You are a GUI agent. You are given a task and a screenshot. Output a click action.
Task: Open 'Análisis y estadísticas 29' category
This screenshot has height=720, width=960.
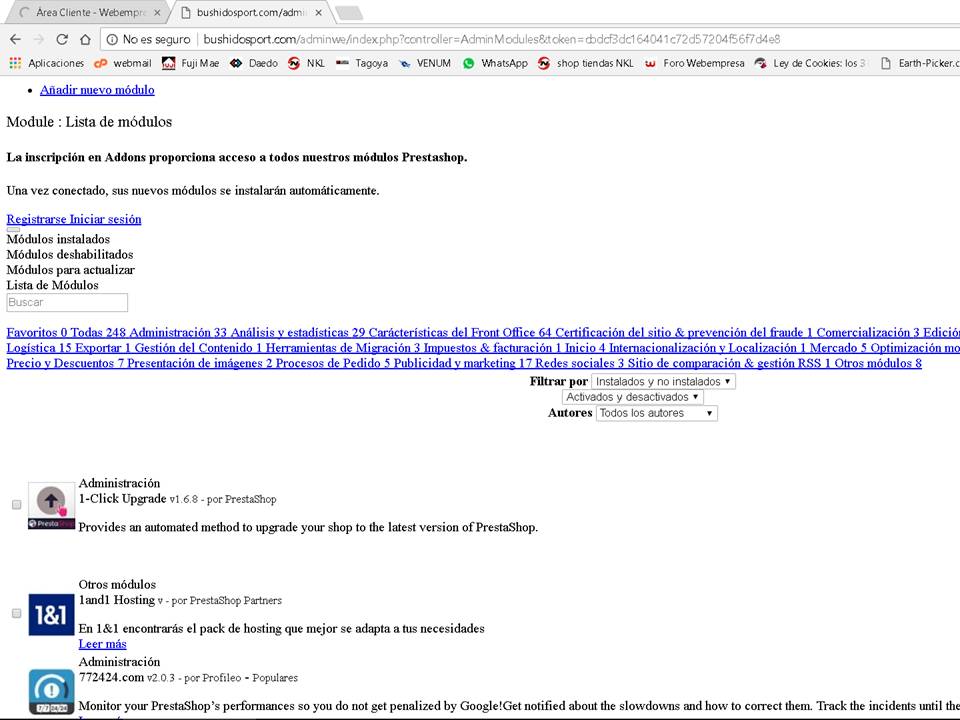tap(298, 332)
